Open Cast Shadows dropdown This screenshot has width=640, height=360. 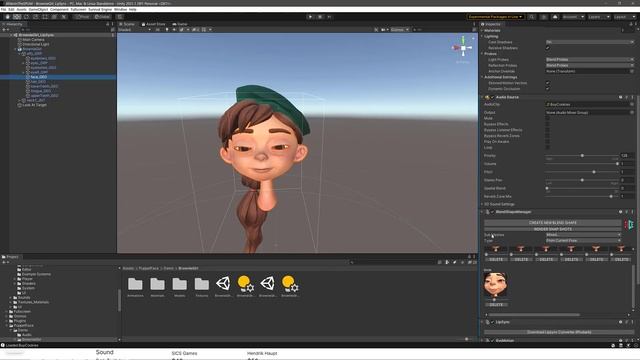tap(590, 42)
